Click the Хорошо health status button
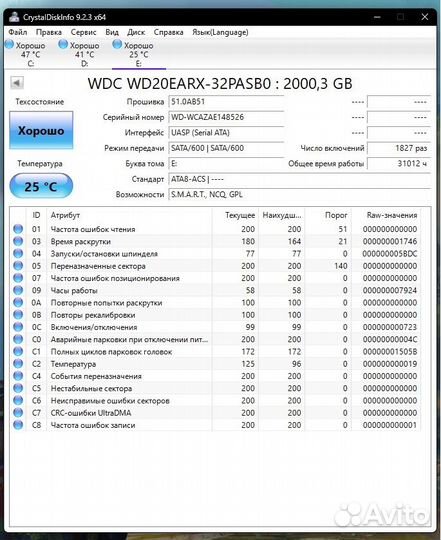441x540 pixels. pos(41,131)
